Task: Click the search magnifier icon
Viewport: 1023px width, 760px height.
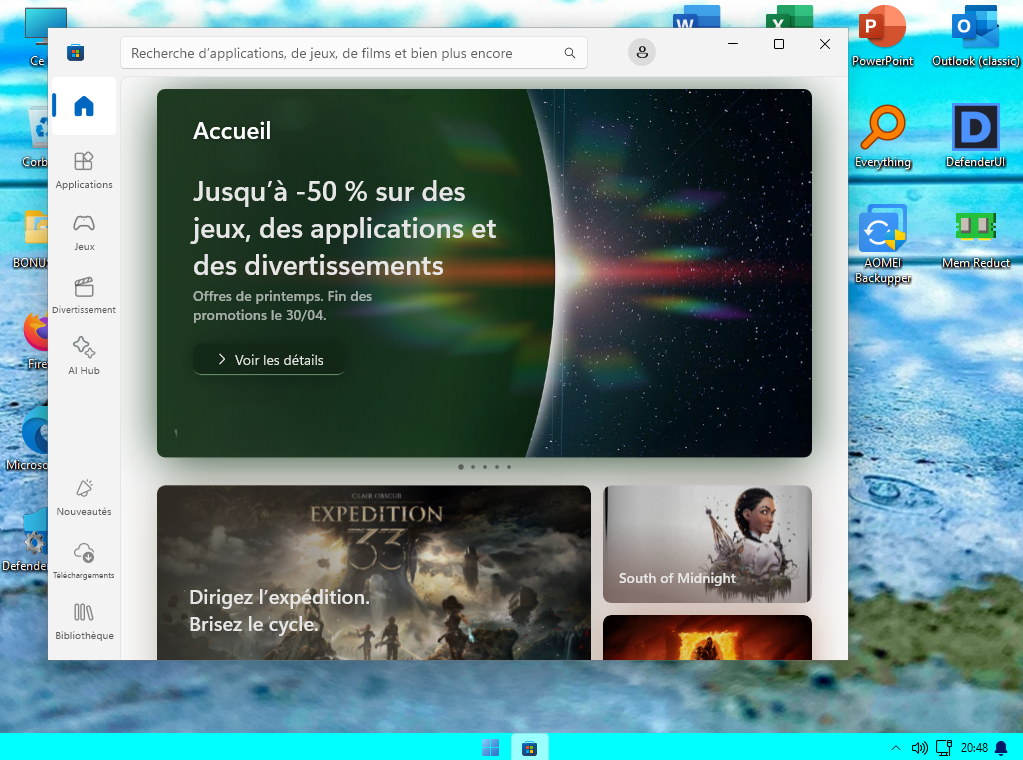Action: coord(570,53)
